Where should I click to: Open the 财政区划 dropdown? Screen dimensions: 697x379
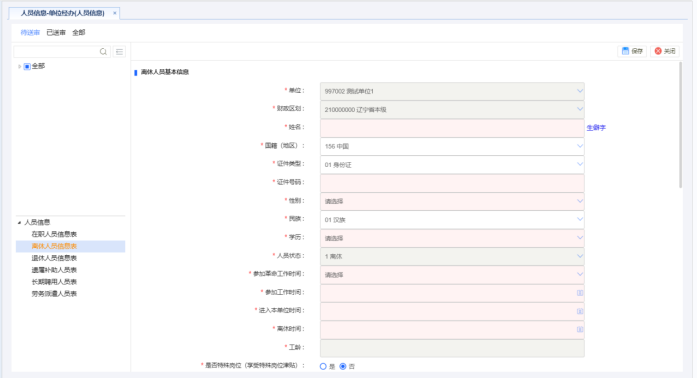pyautogui.click(x=452, y=110)
